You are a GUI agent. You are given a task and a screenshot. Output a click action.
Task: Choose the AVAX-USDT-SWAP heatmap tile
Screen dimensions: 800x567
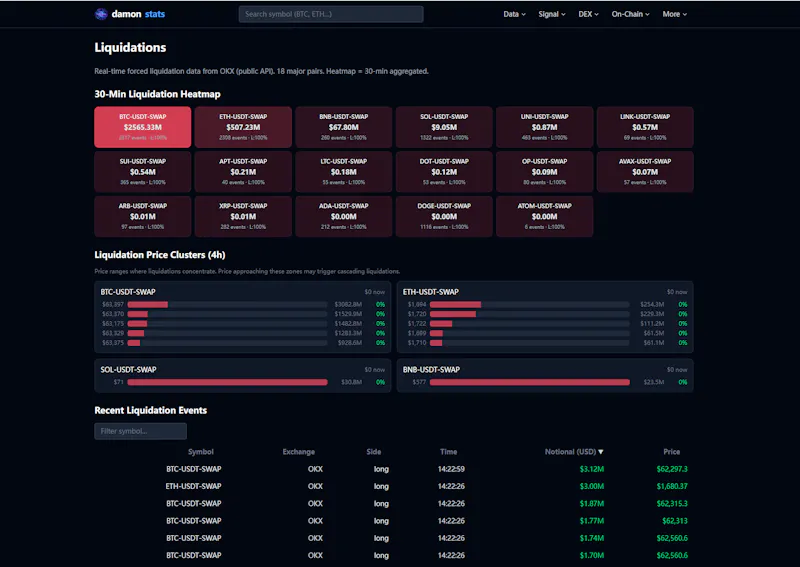click(x=645, y=171)
